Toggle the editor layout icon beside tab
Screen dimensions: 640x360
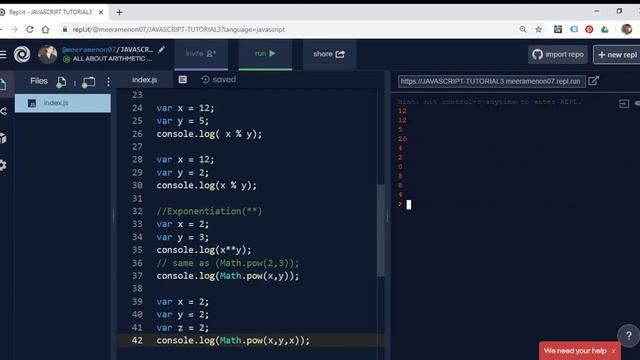pyautogui.click(x=182, y=80)
